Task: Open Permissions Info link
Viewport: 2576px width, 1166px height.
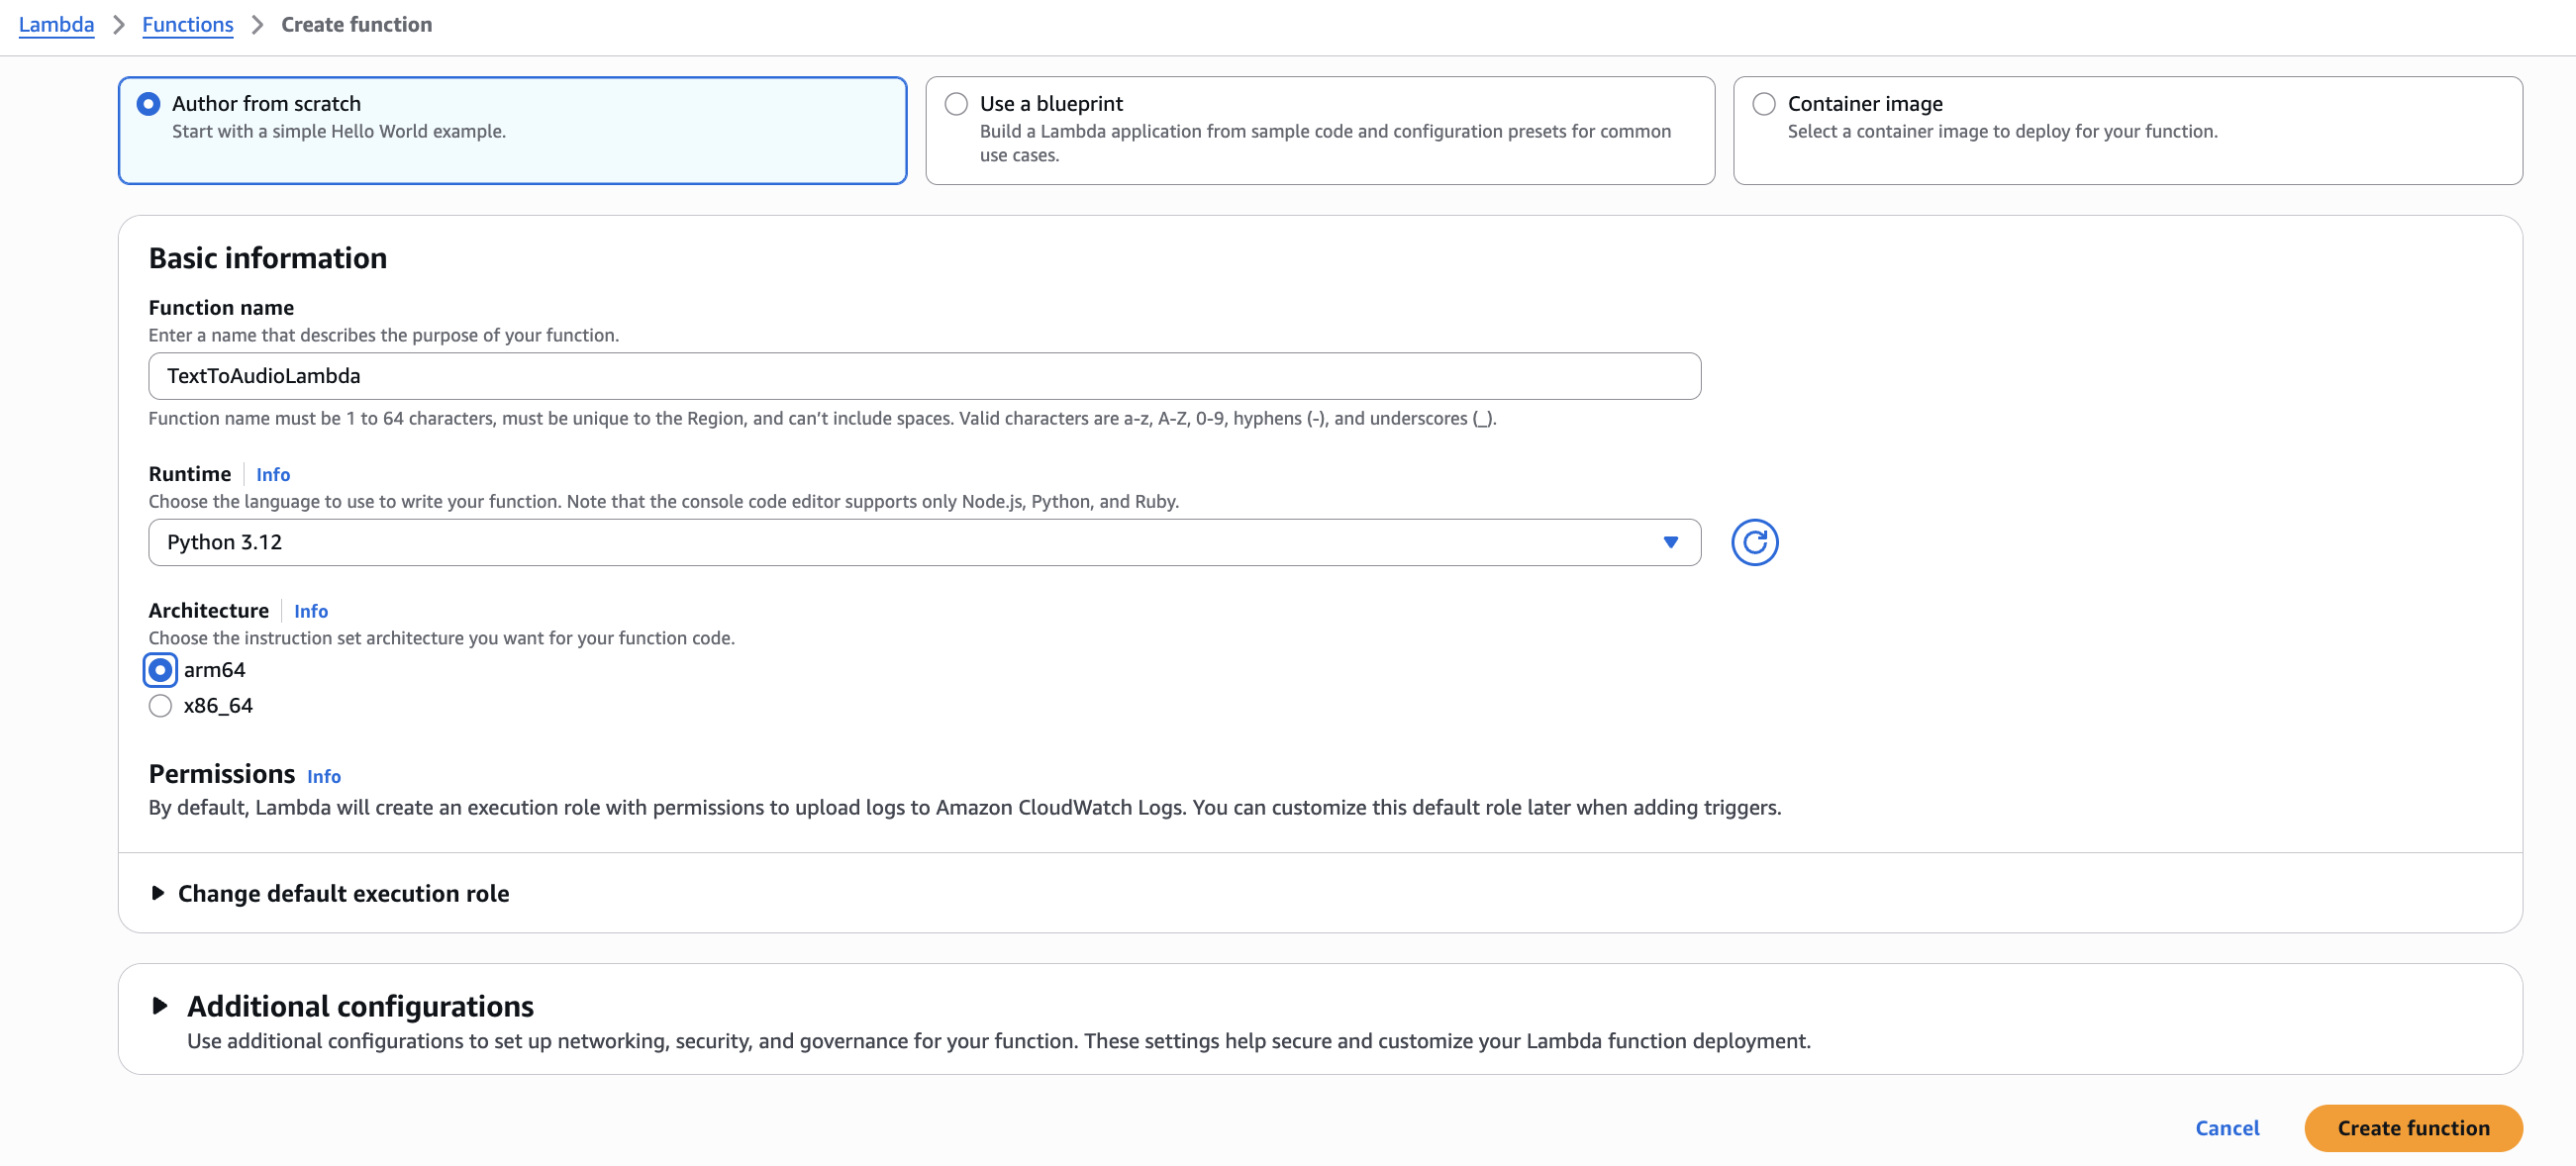Action: point(324,776)
